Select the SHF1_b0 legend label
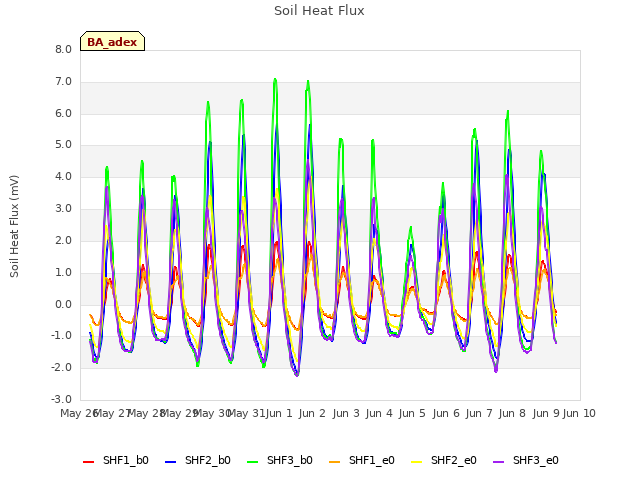 tap(126, 460)
